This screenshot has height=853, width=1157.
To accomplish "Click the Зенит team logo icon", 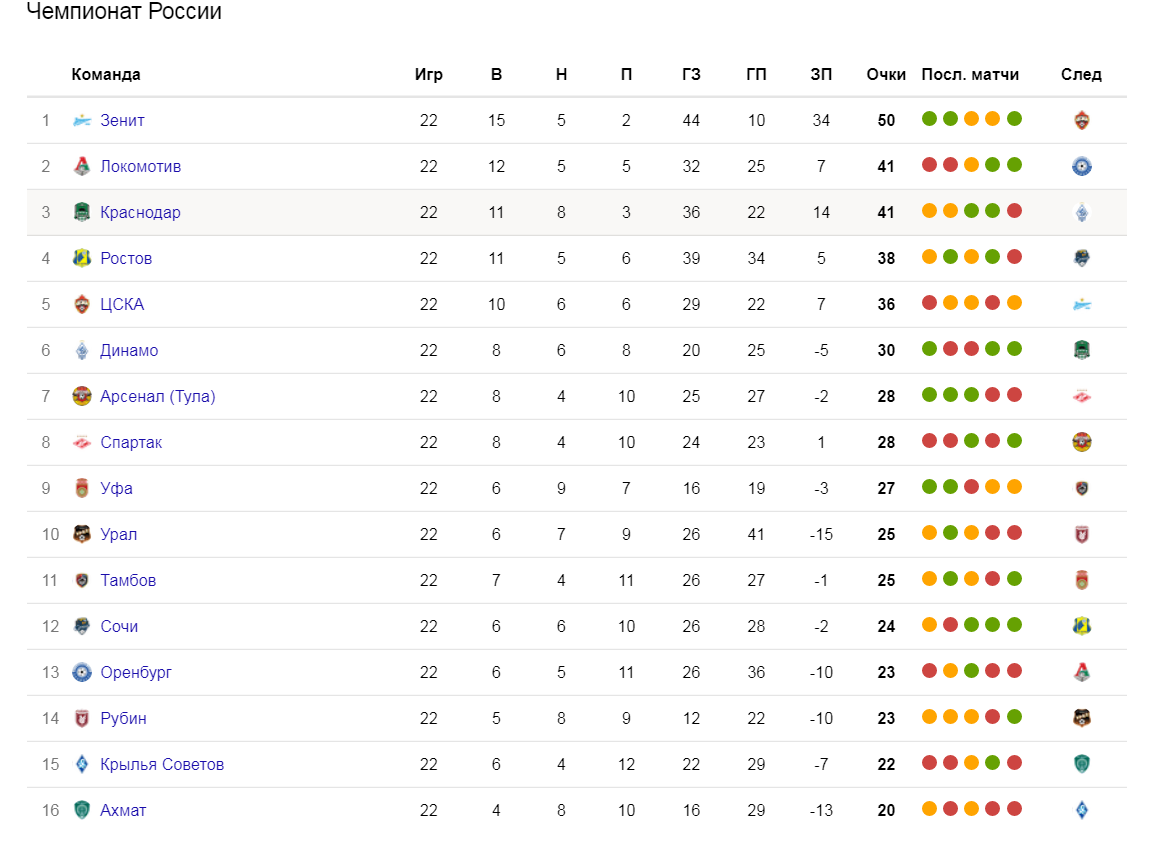I will [82, 120].
